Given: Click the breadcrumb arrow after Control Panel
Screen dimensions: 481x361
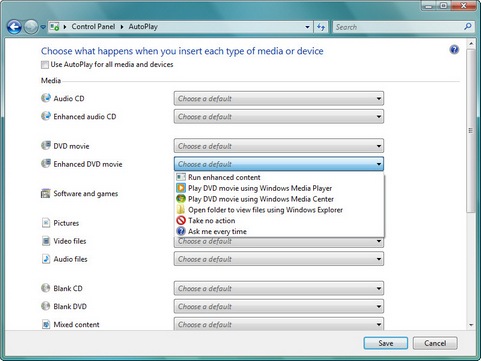Looking at the screenshot, I should (122, 27).
